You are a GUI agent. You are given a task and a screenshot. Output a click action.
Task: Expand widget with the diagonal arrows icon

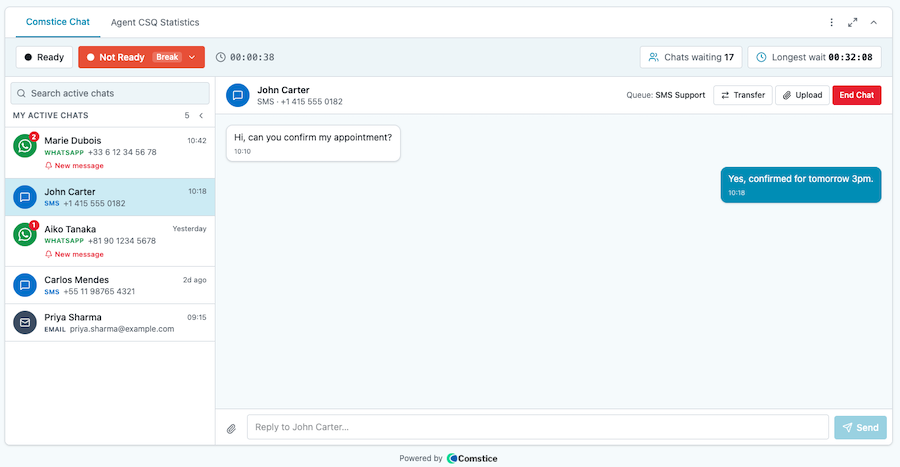852,22
